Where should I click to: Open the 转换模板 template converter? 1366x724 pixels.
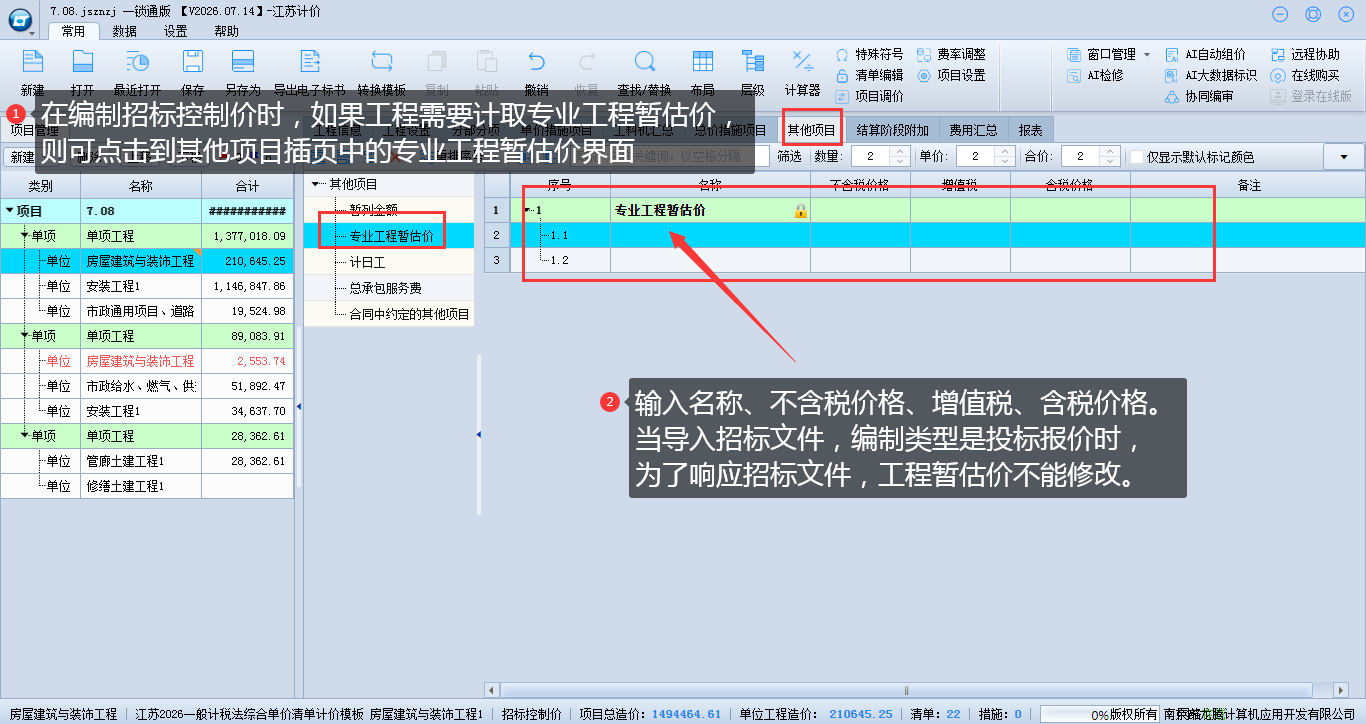[x=381, y=62]
